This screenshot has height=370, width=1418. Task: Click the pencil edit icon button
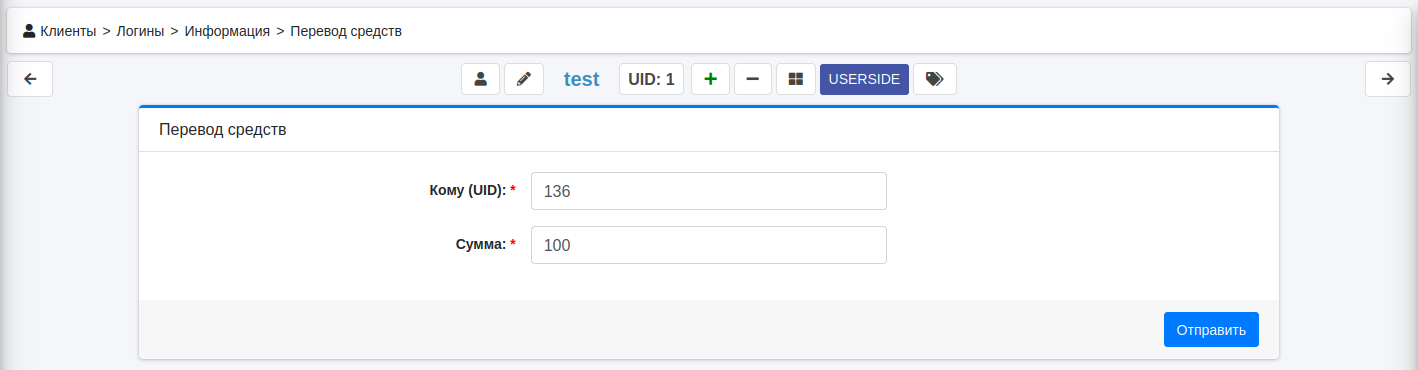(524, 79)
